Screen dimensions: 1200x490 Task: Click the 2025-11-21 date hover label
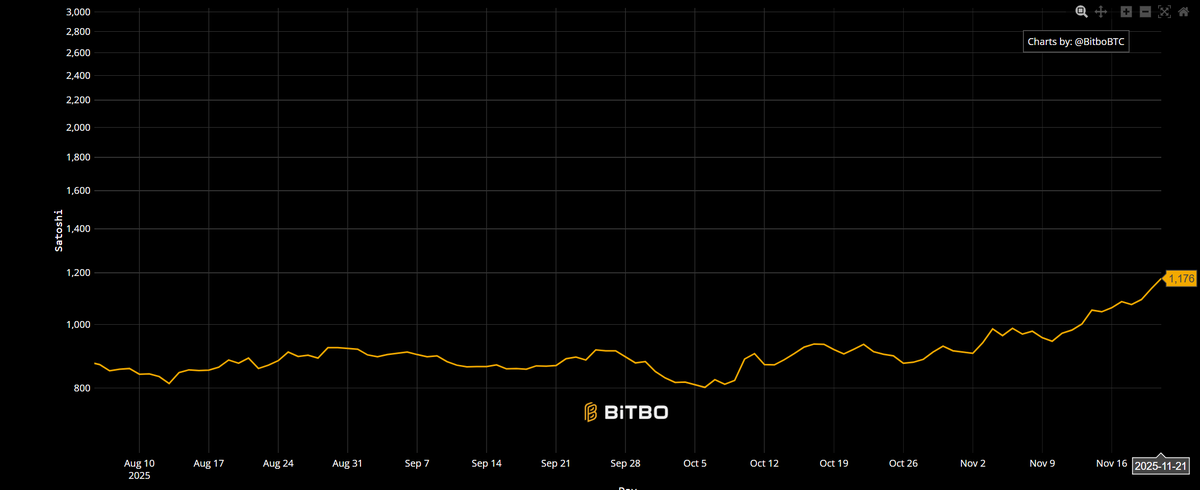(1161, 465)
